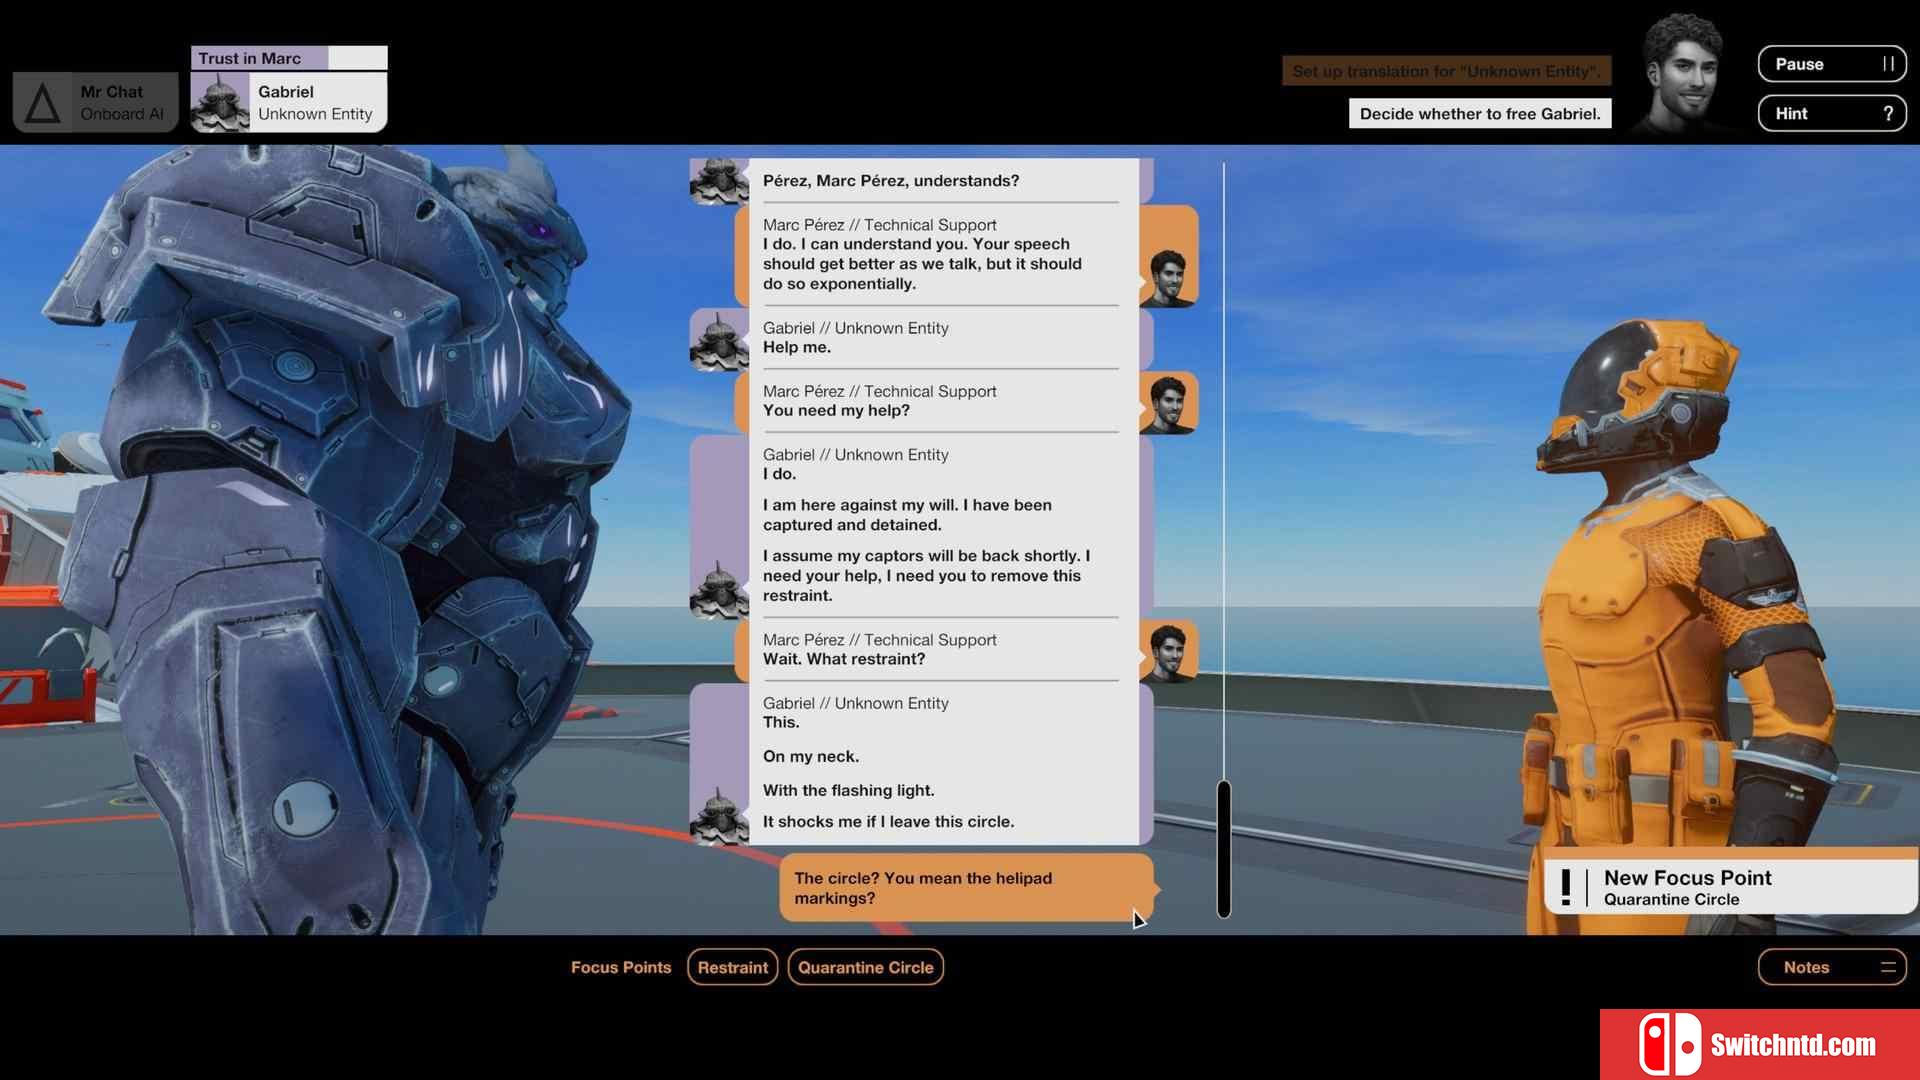Viewport: 1920px width, 1080px height.
Task: Click the Trust in Marc meter
Action: pyautogui.click(x=289, y=58)
